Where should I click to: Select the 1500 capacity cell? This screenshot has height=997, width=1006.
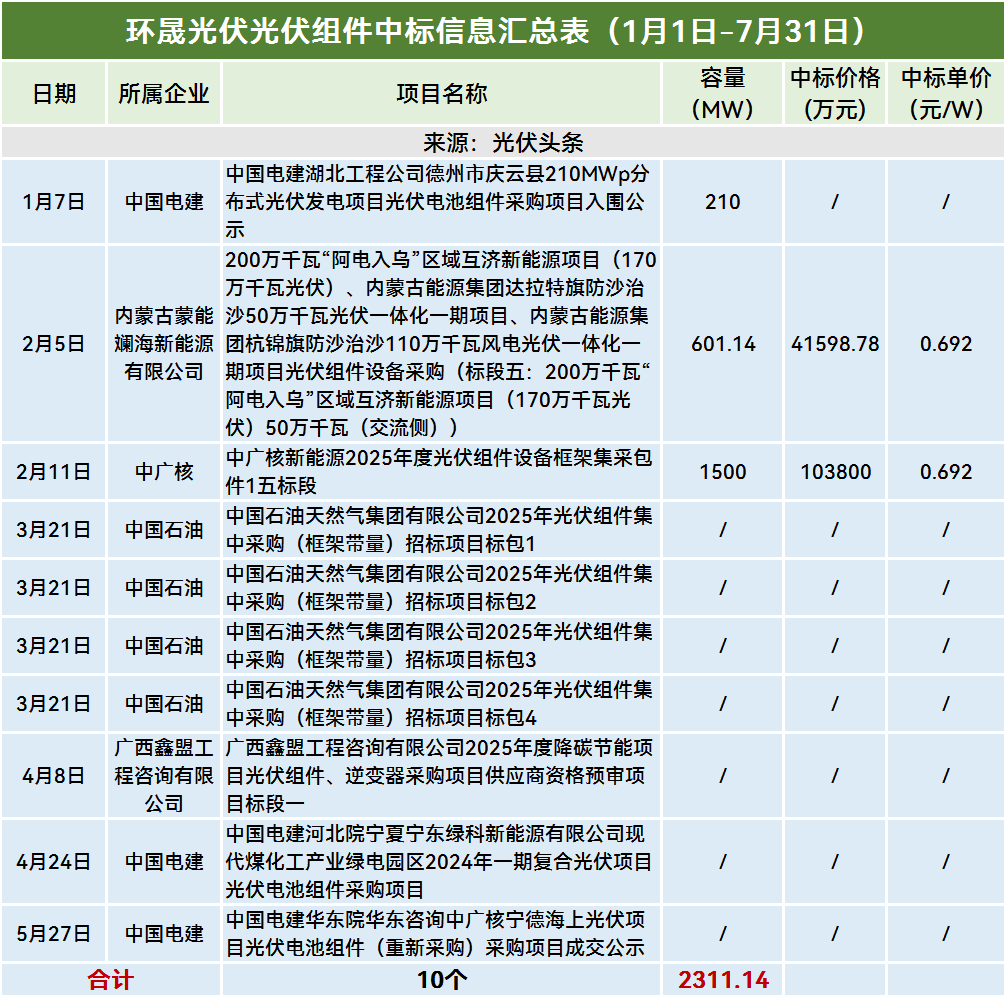coord(722,472)
